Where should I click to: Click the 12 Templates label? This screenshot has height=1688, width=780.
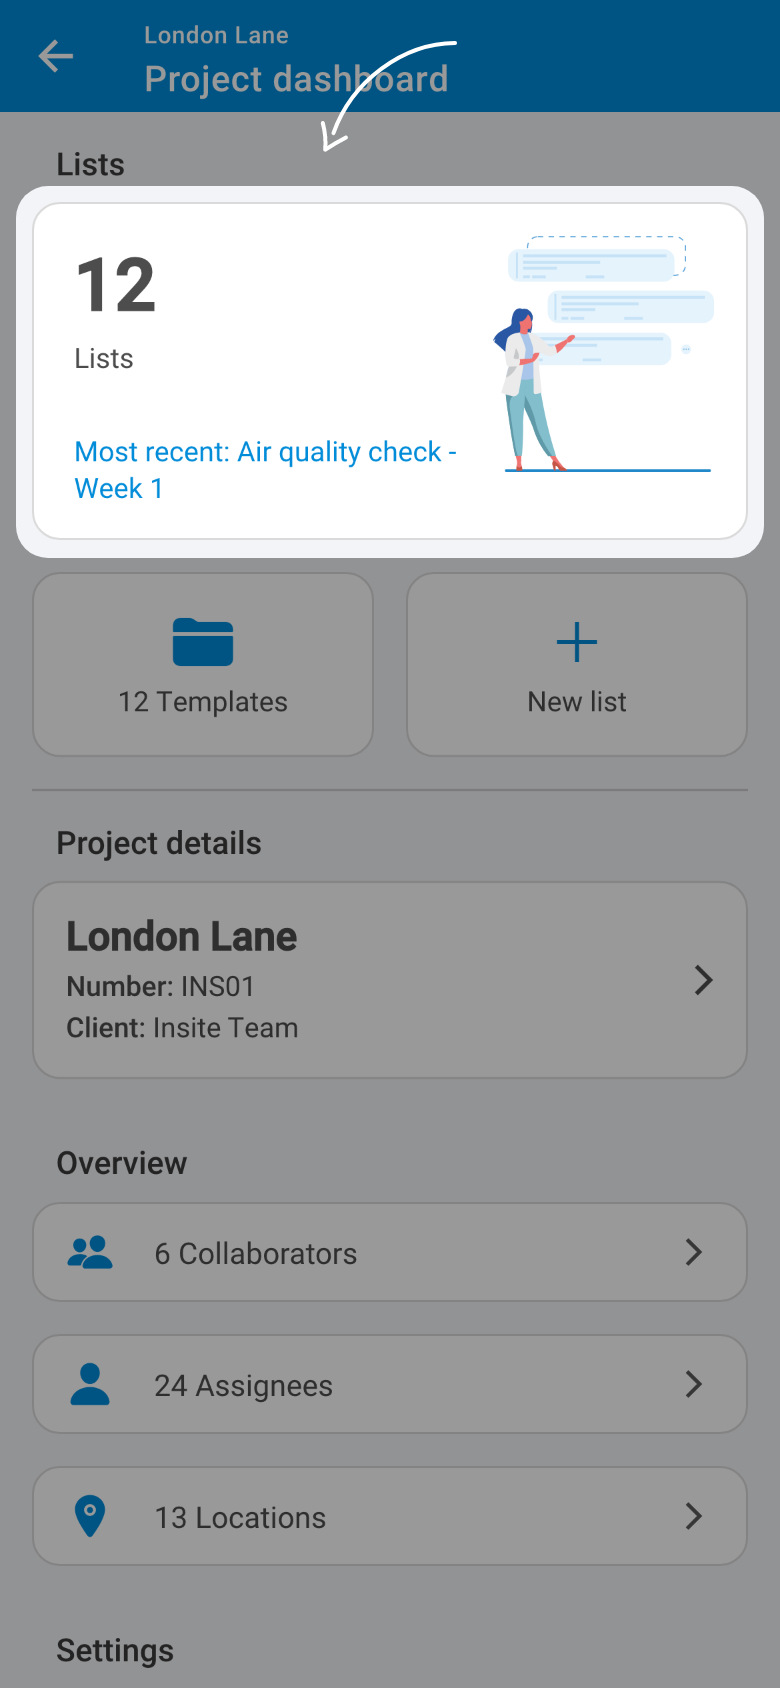click(x=203, y=702)
